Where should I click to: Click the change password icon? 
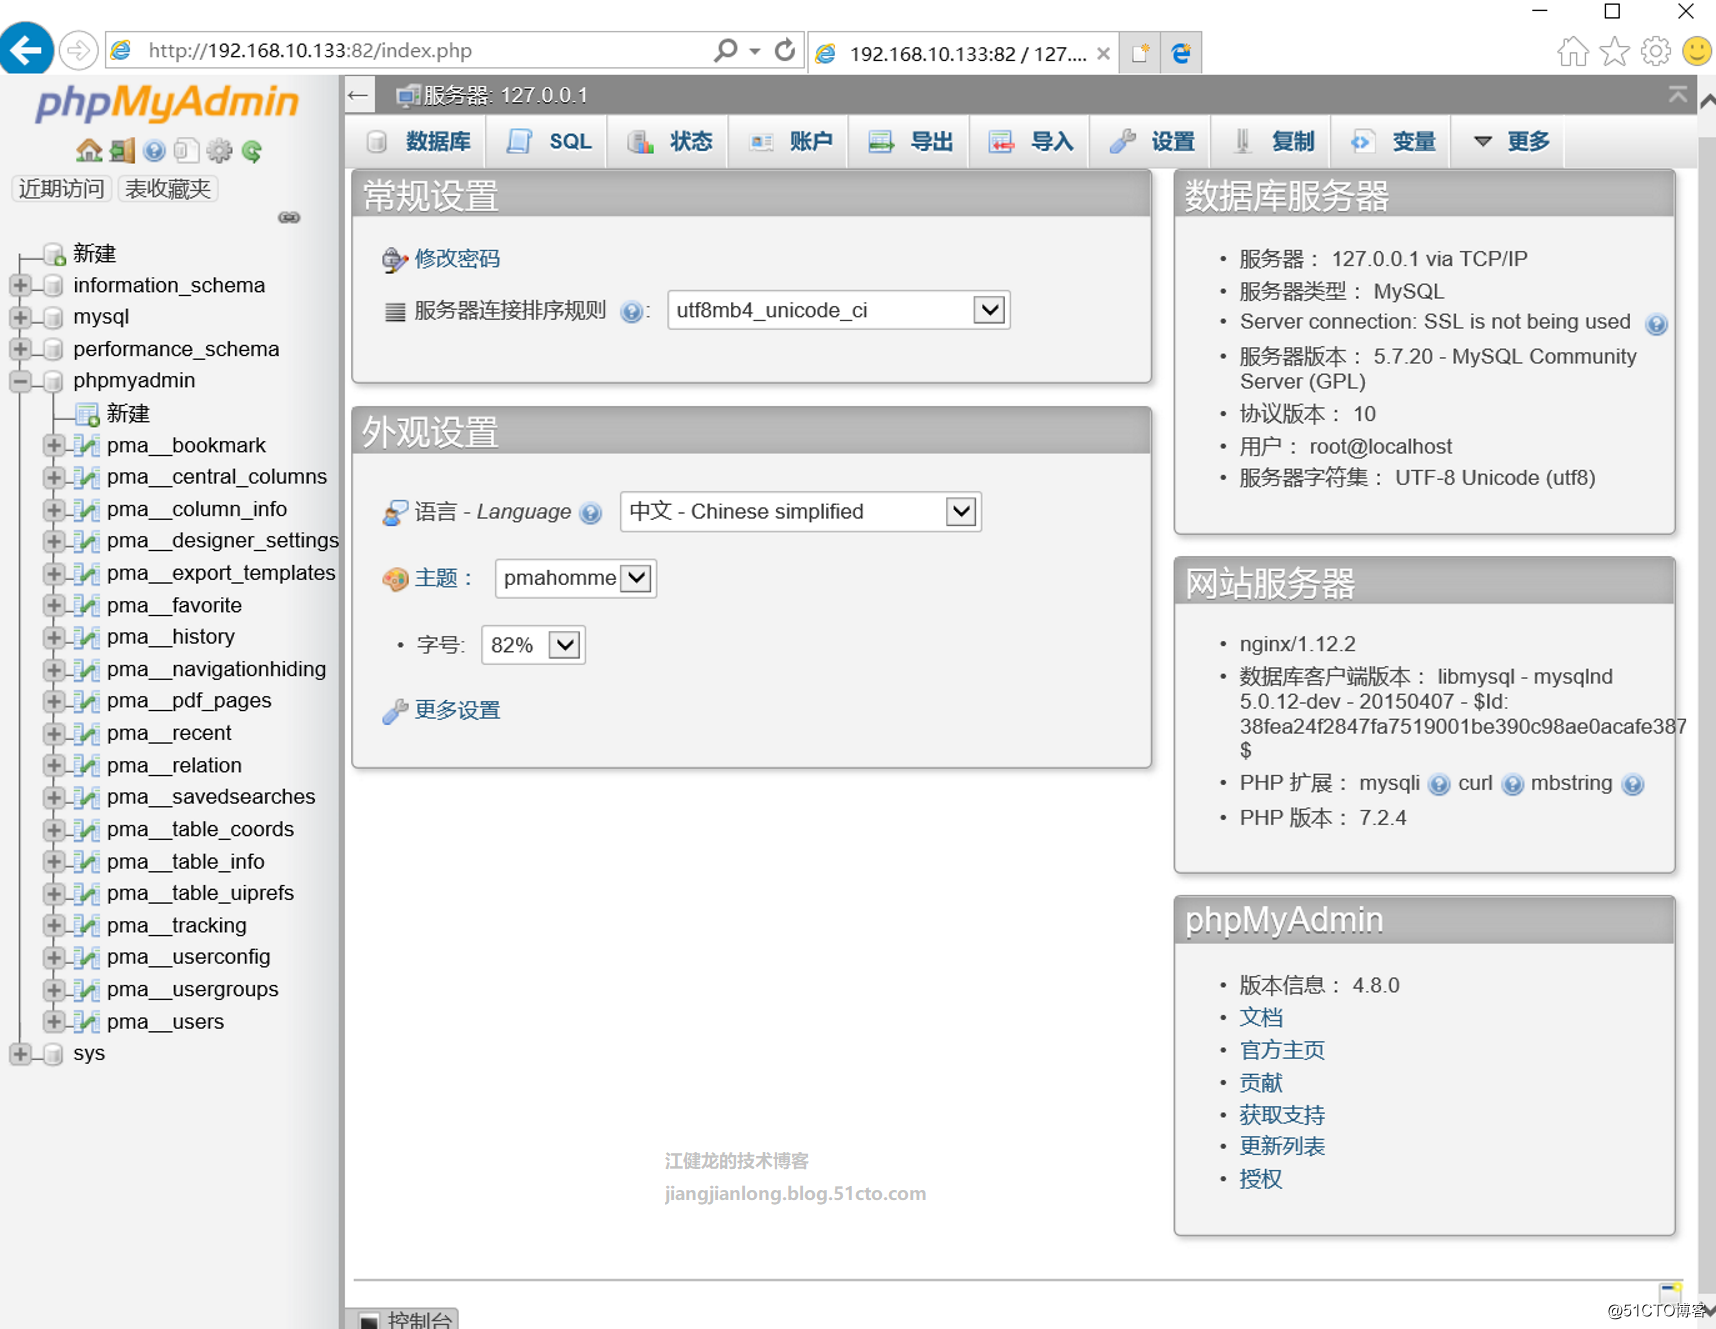(x=395, y=259)
